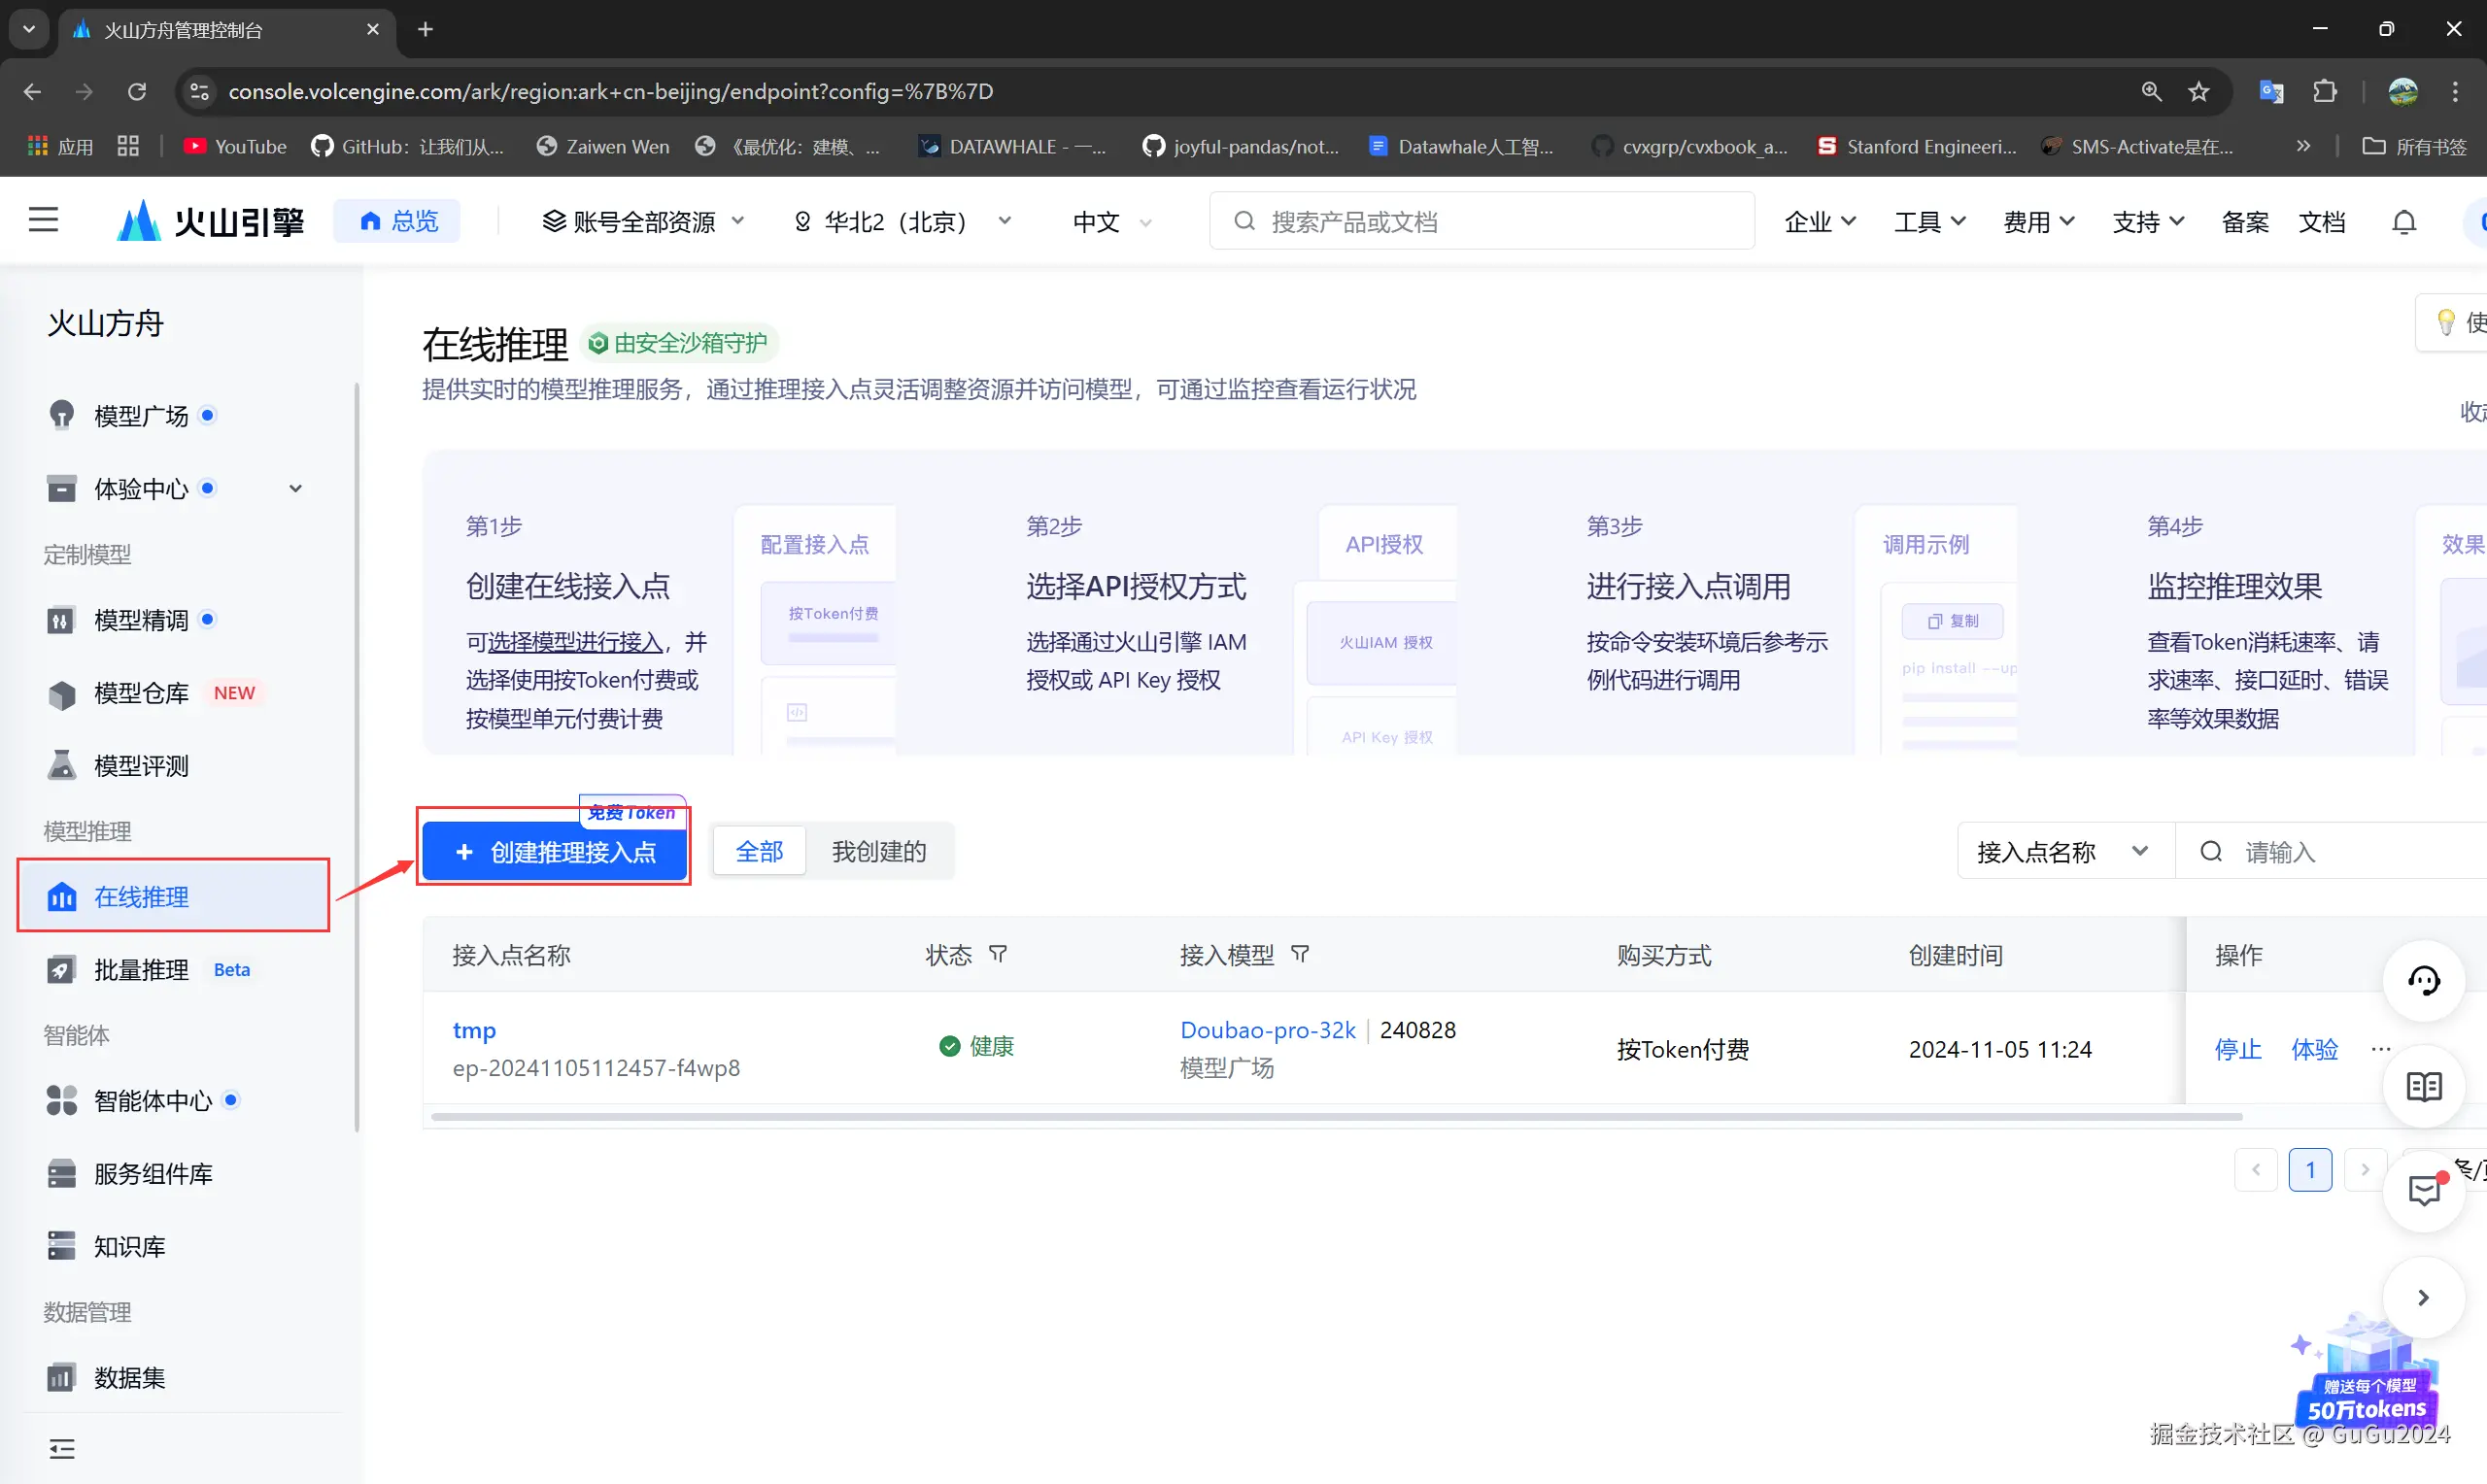Open 智能体中心 in the sidebar
Screen dimensions: 2487x1484
click(x=154, y=1100)
